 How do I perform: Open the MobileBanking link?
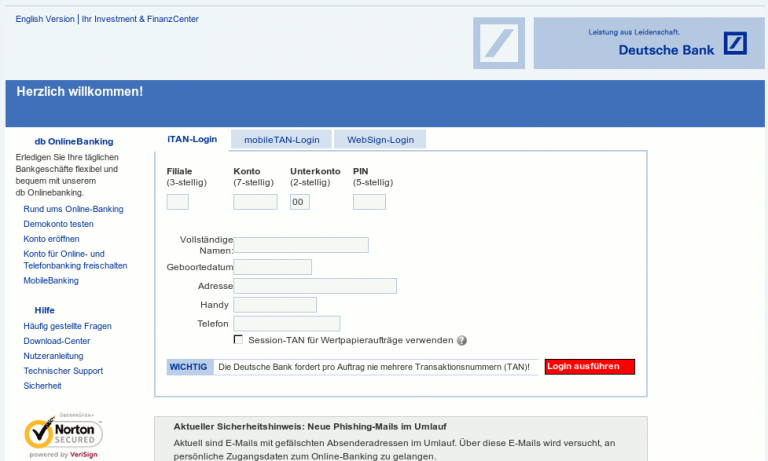51,281
